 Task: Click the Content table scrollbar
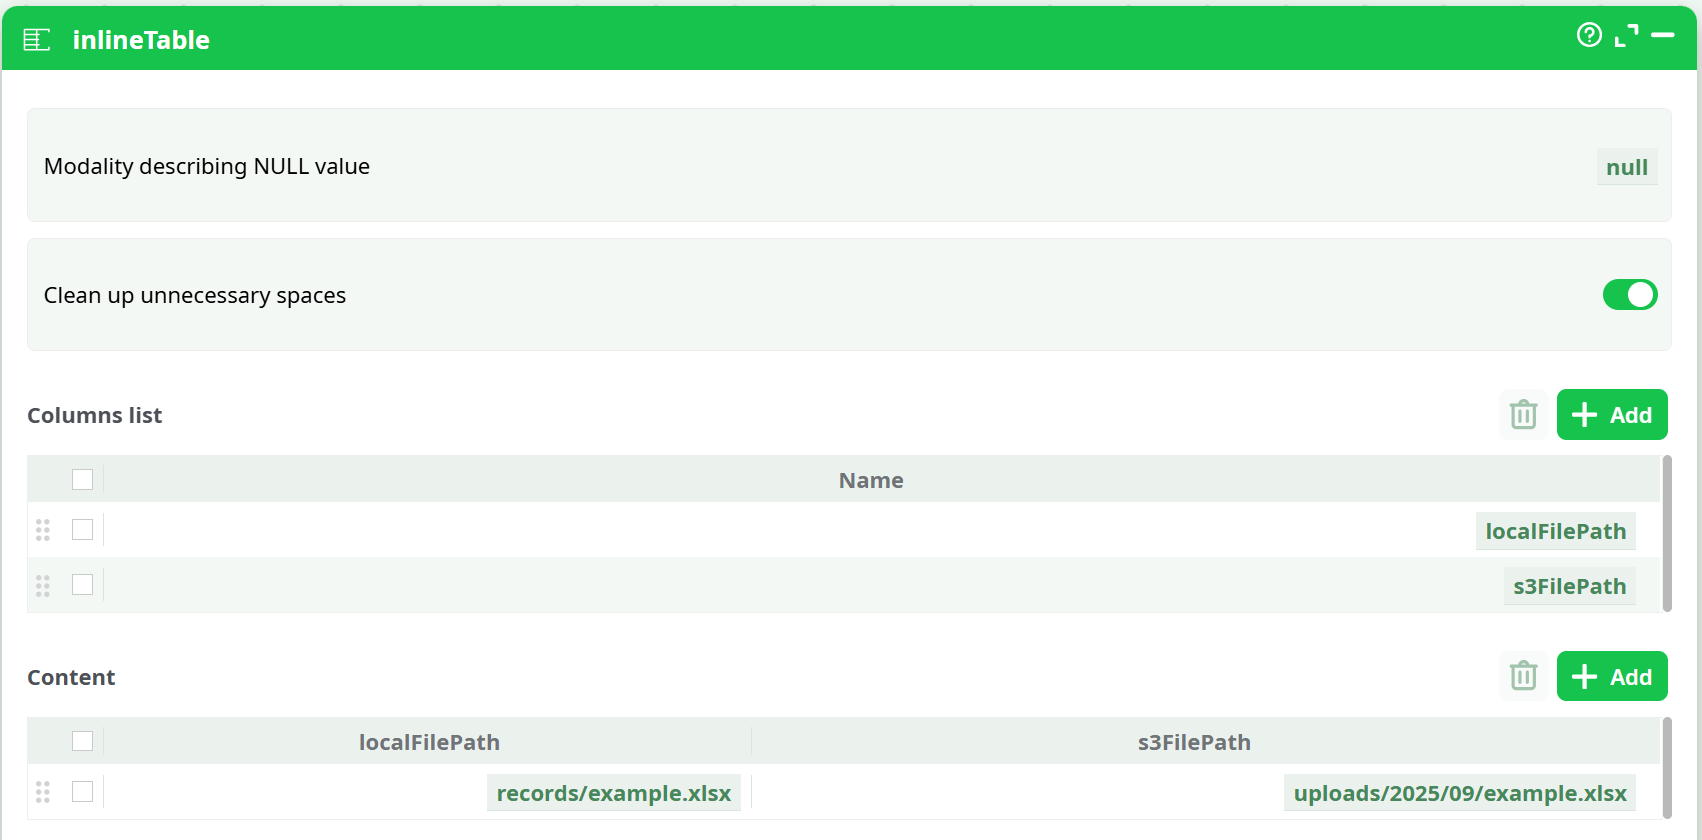pyautogui.click(x=1667, y=768)
